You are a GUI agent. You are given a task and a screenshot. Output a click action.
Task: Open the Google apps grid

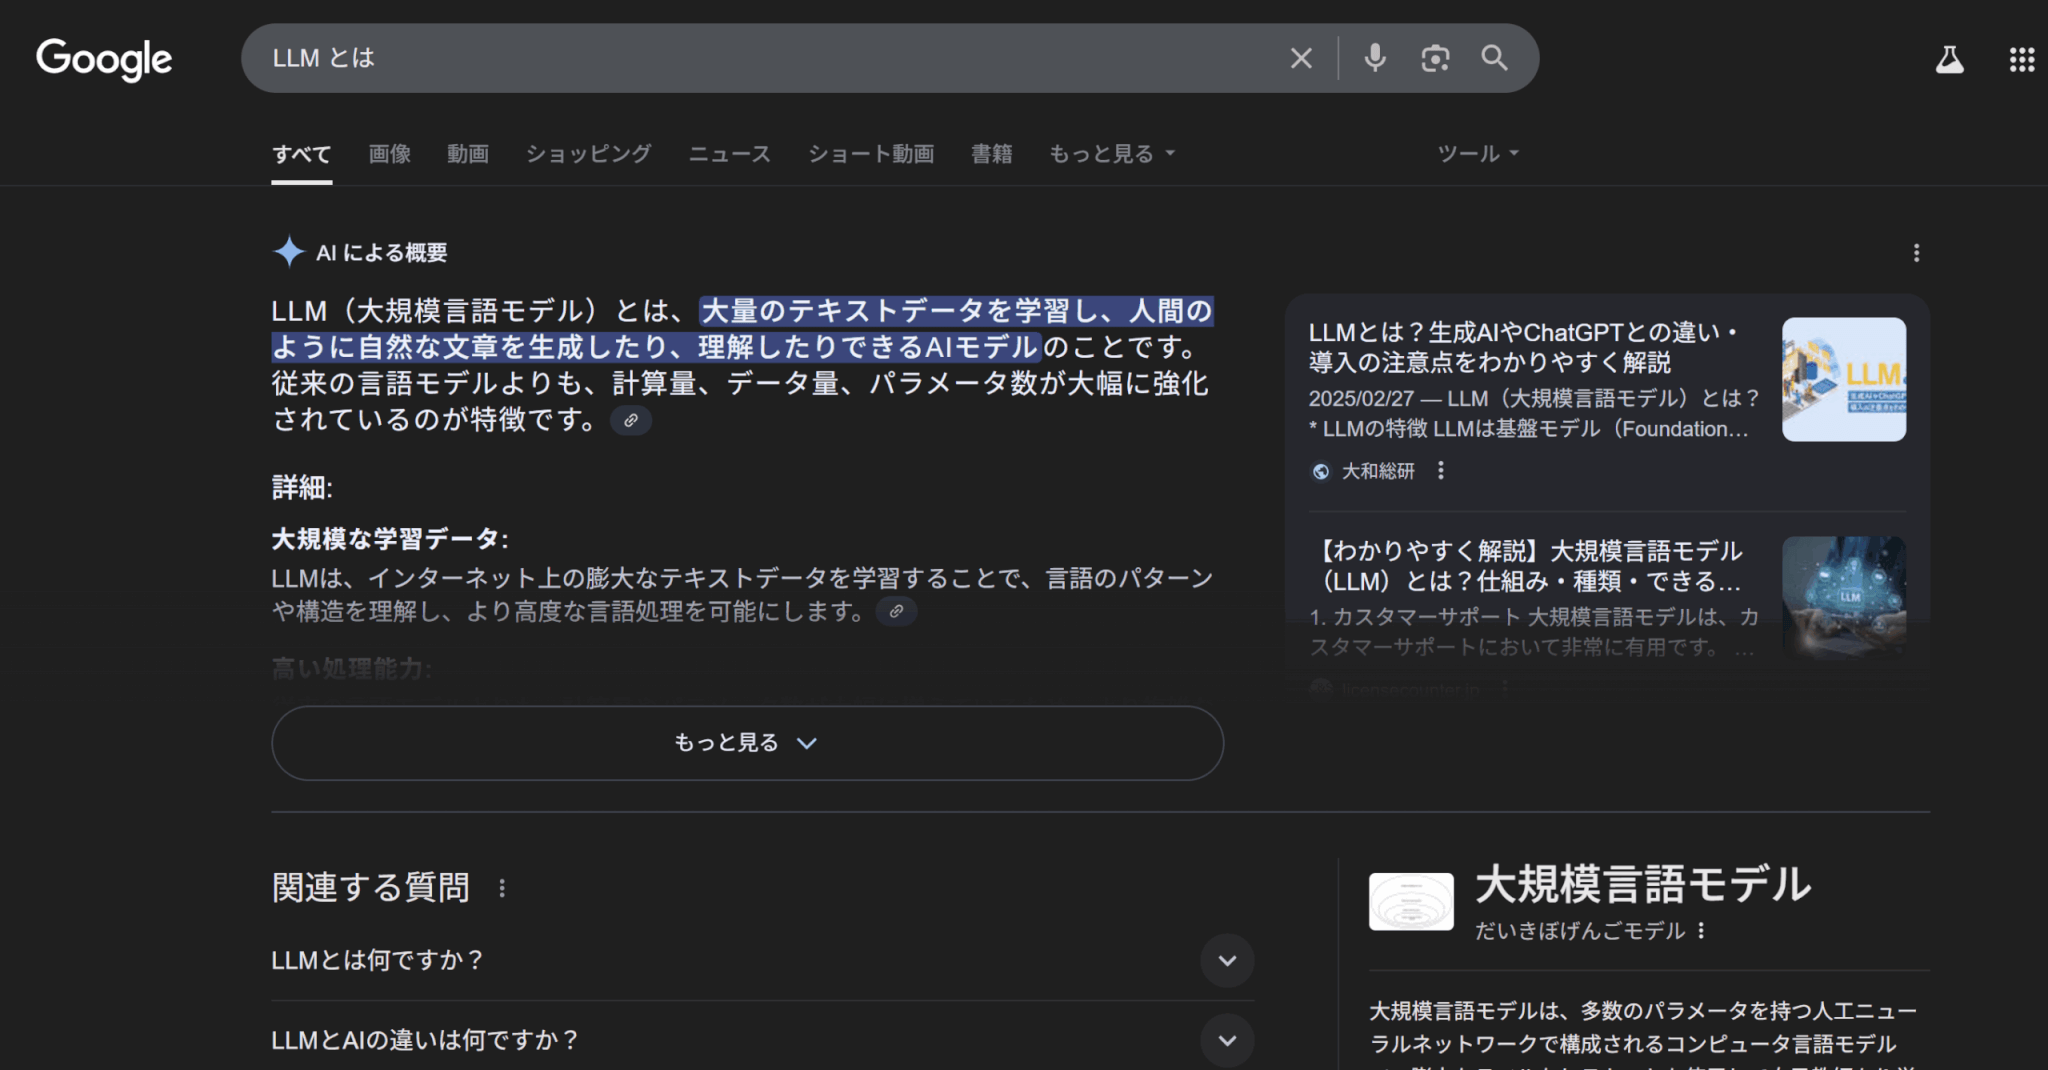(x=2021, y=59)
